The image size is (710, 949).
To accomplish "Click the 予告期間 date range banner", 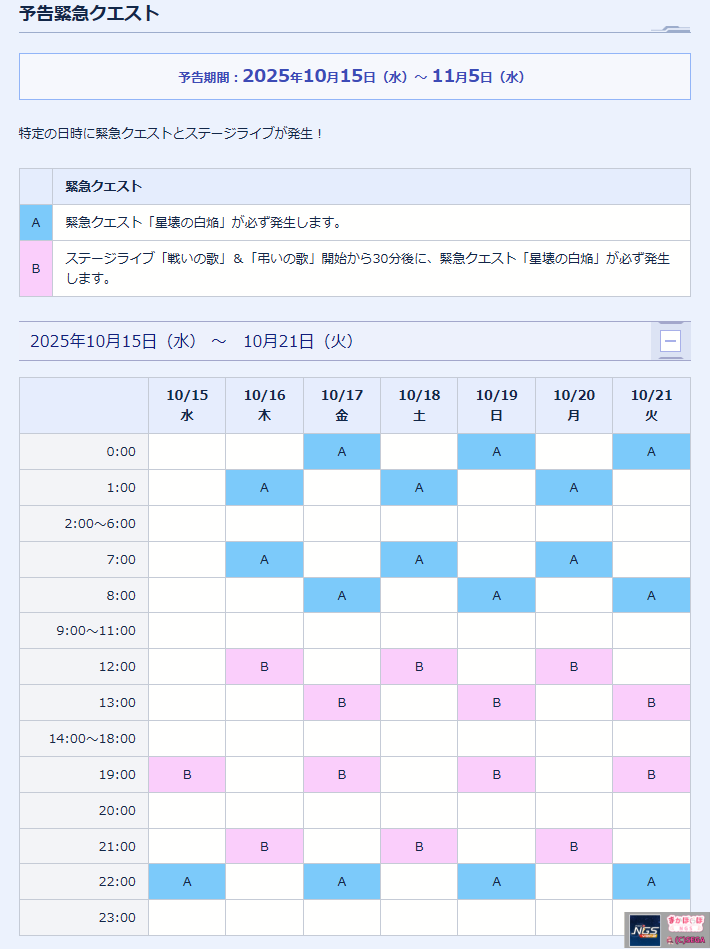I will [354, 76].
